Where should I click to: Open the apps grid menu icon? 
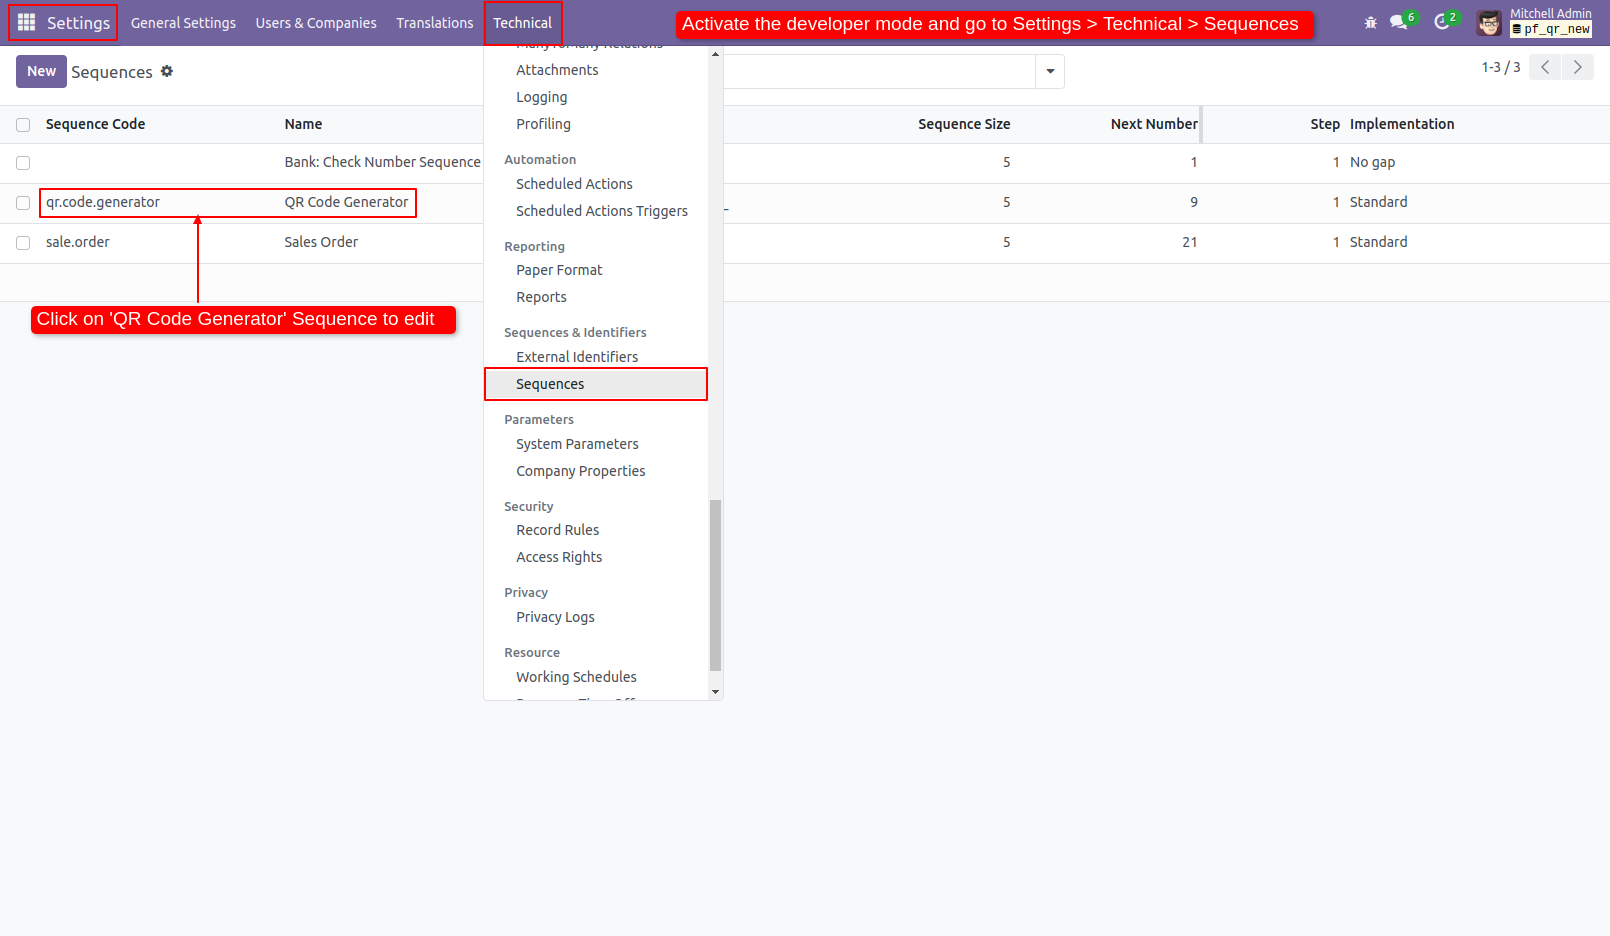tap(26, 22)
